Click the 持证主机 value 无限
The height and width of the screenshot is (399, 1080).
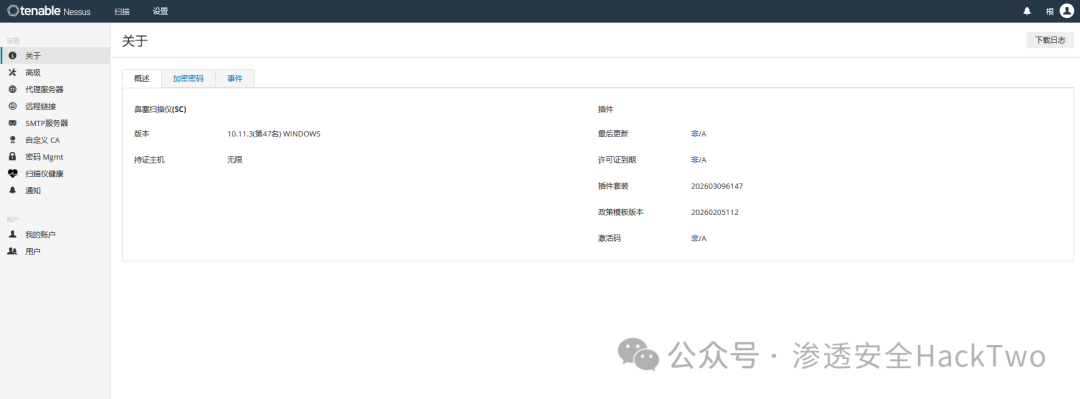click(235, 160)
